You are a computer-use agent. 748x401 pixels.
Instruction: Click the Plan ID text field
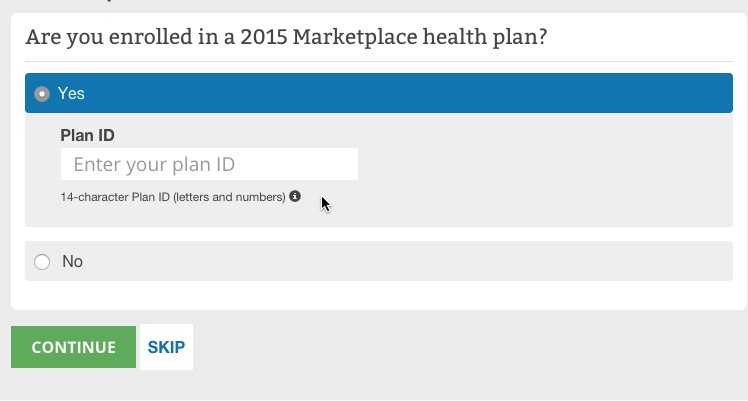pos(209,165)
